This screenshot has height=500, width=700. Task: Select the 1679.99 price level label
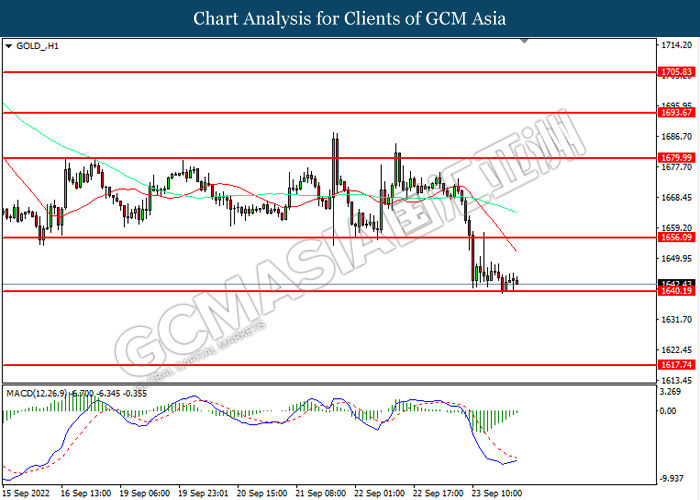[x=676, y=158]
